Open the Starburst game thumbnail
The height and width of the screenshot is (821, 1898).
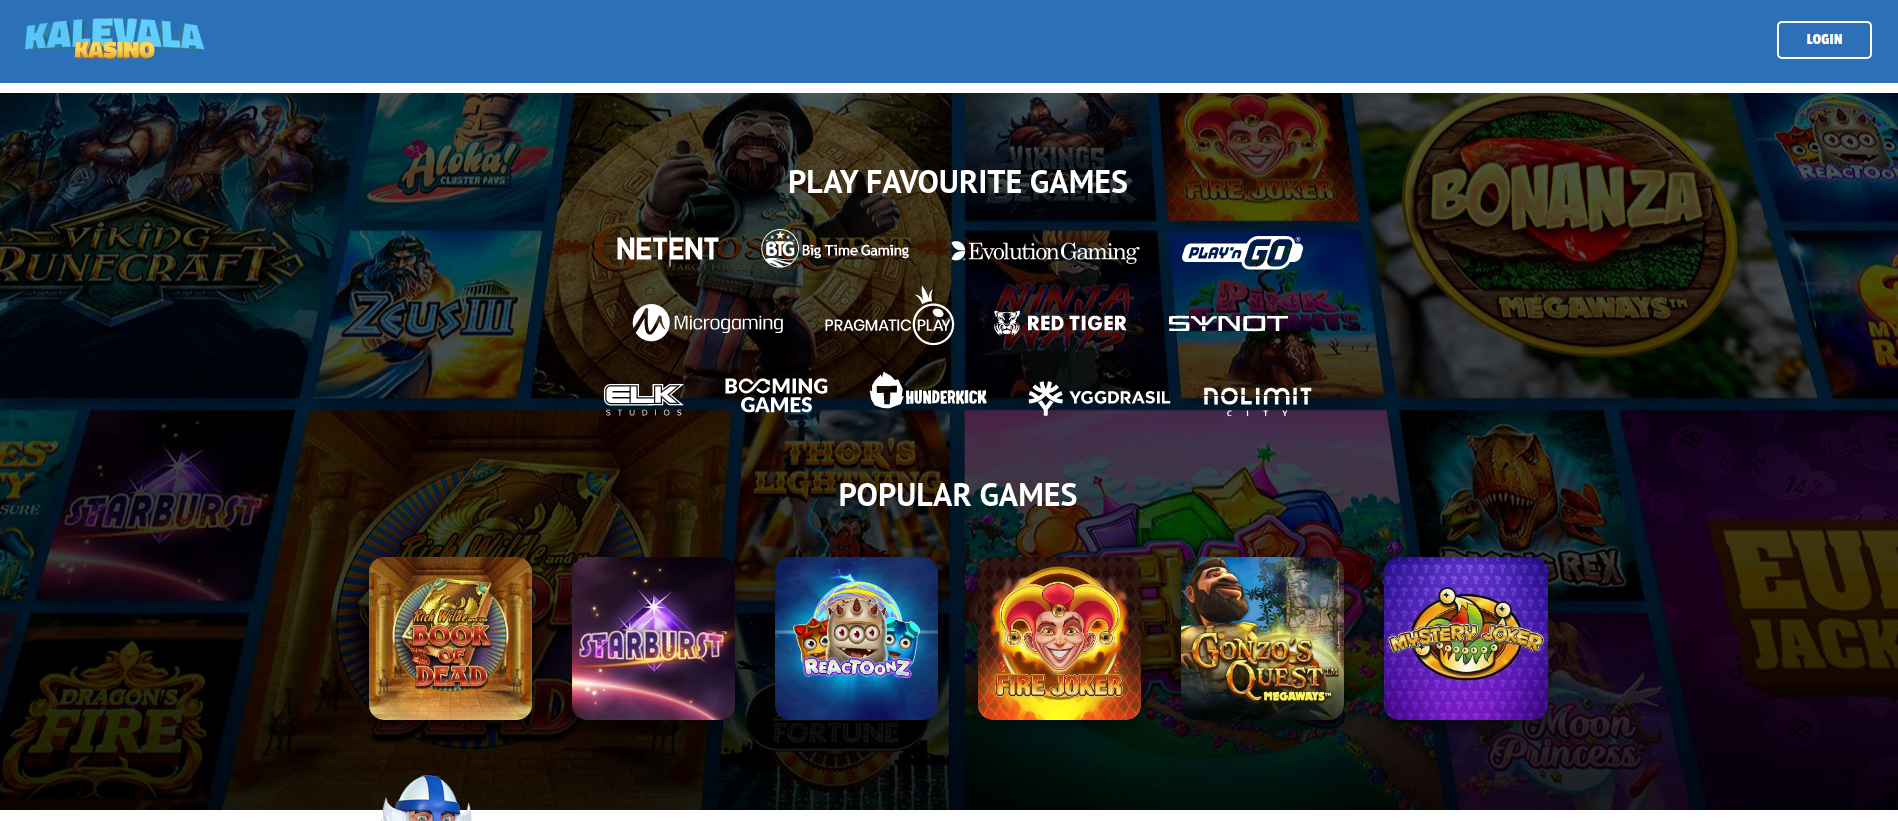(653, 638)
